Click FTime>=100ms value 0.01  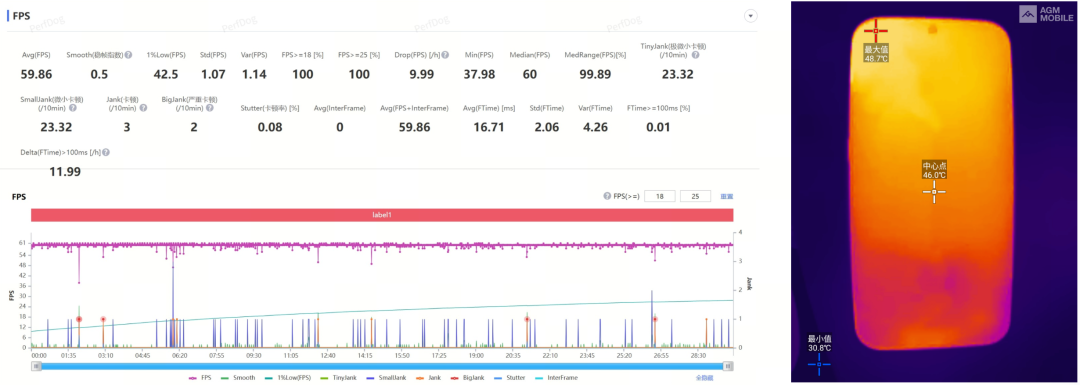(x=658, y=127)
